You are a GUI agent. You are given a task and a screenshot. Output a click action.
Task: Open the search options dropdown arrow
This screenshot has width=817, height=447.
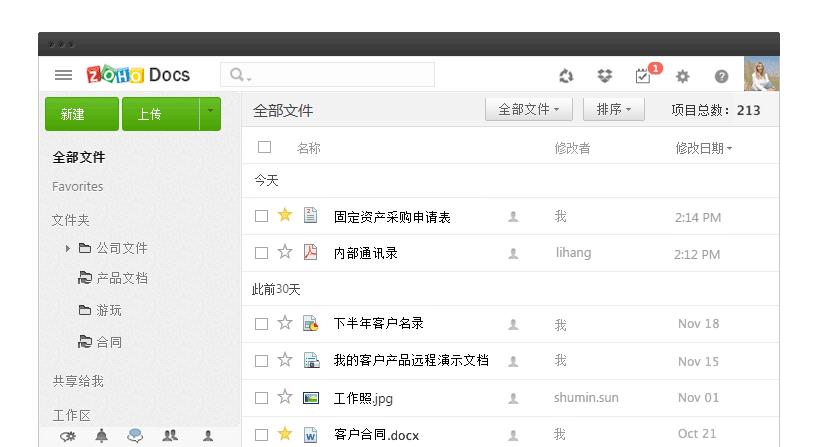[x=250, y=79]
